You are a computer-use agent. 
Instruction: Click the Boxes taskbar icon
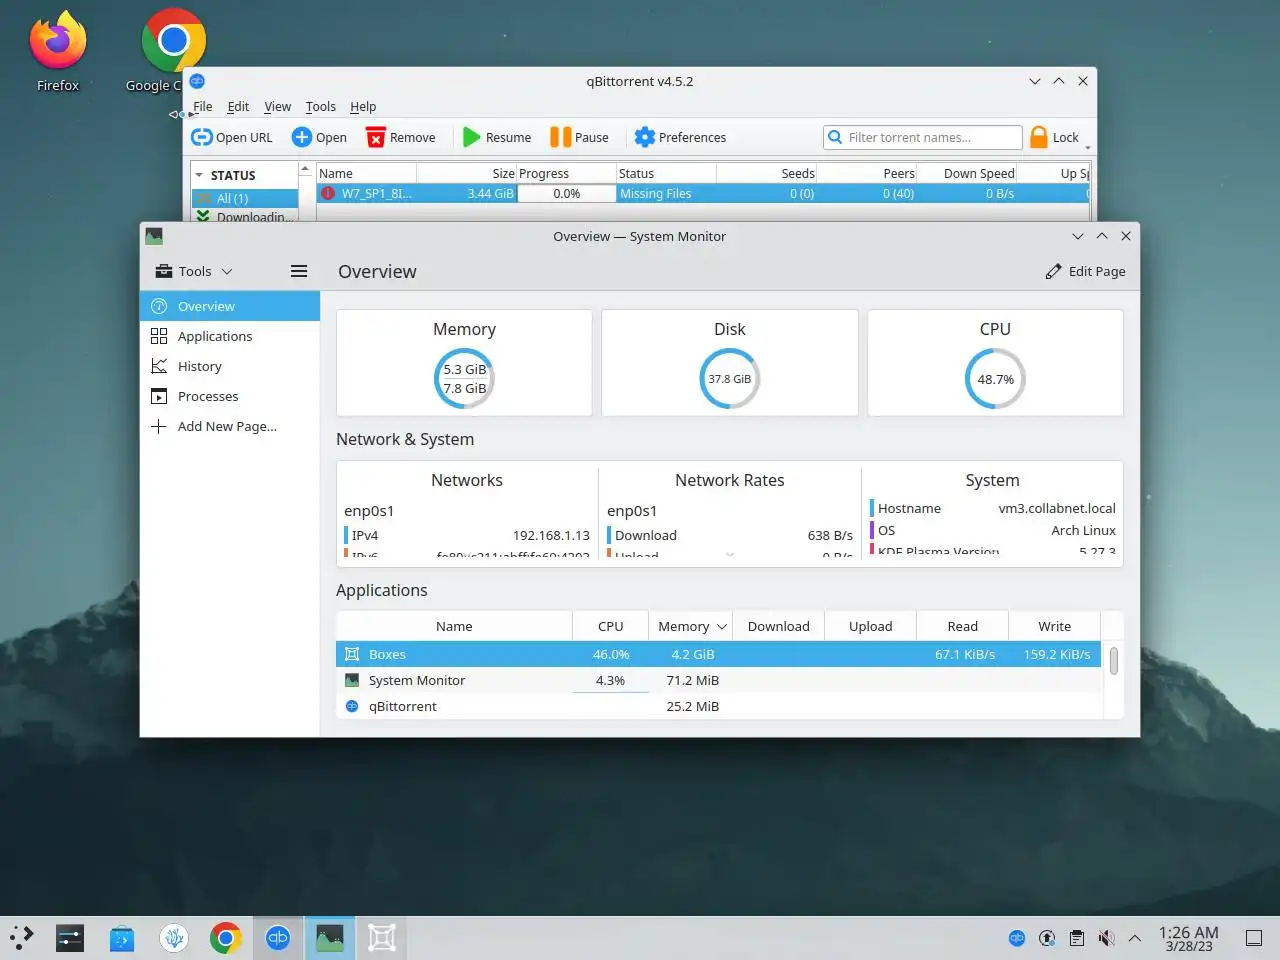click(382, 937)
